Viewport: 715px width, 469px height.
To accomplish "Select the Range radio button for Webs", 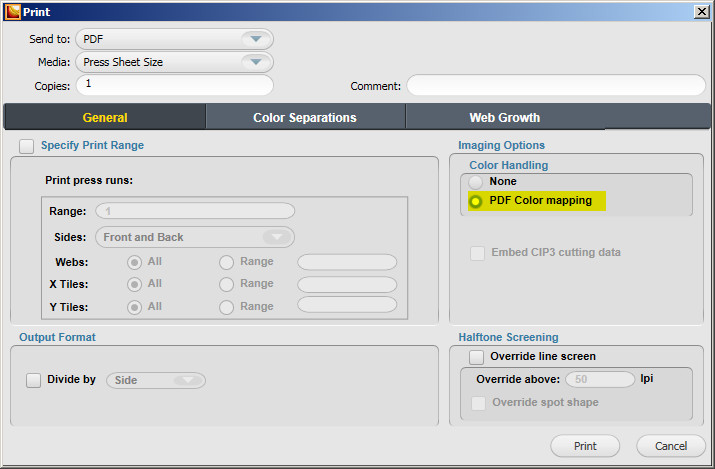I will [x=227, y=263].
